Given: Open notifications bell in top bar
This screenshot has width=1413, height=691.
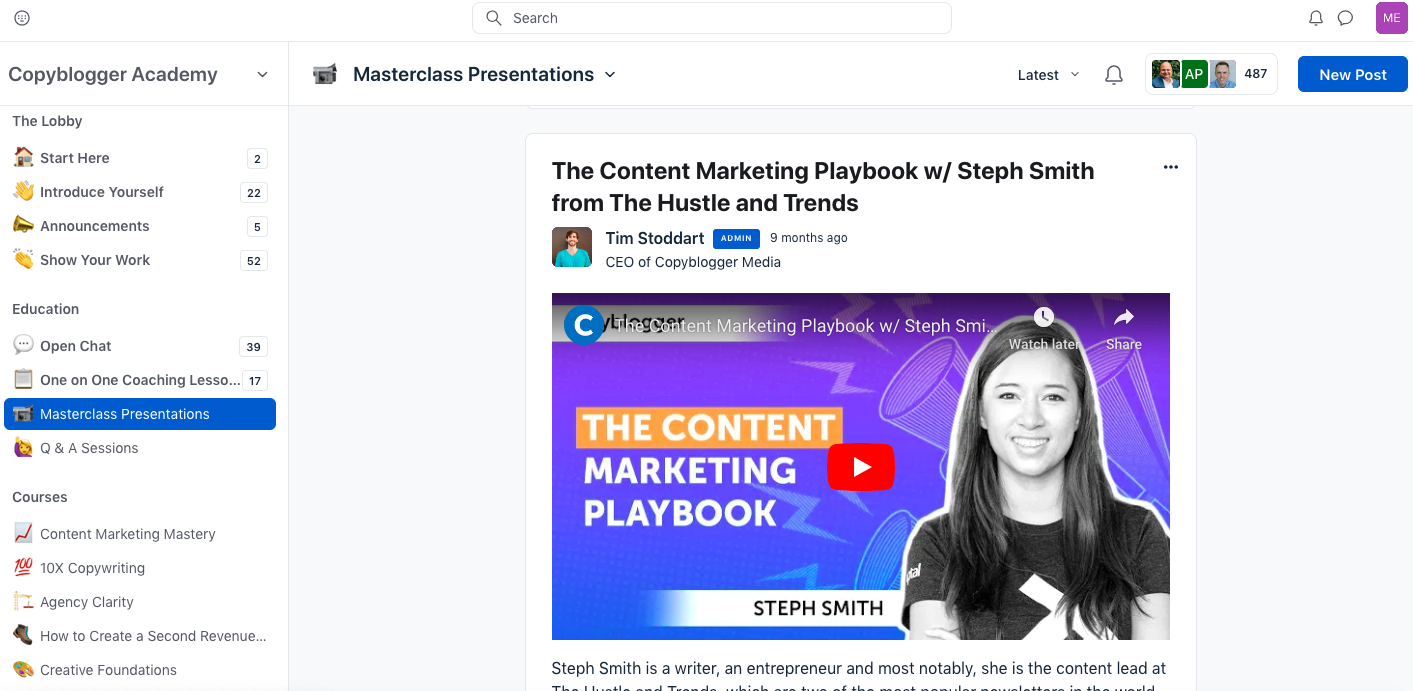Looking at the screenshot, I should pyautogui.click(x=1316, y=18).
